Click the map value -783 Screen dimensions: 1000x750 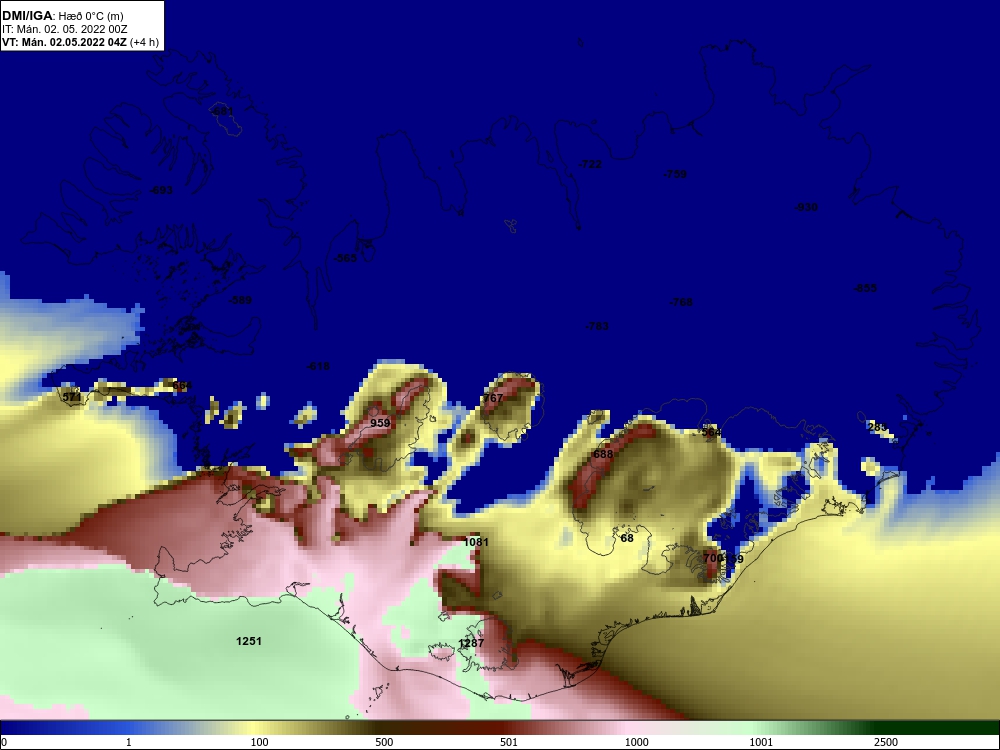[x=597, y=327]
